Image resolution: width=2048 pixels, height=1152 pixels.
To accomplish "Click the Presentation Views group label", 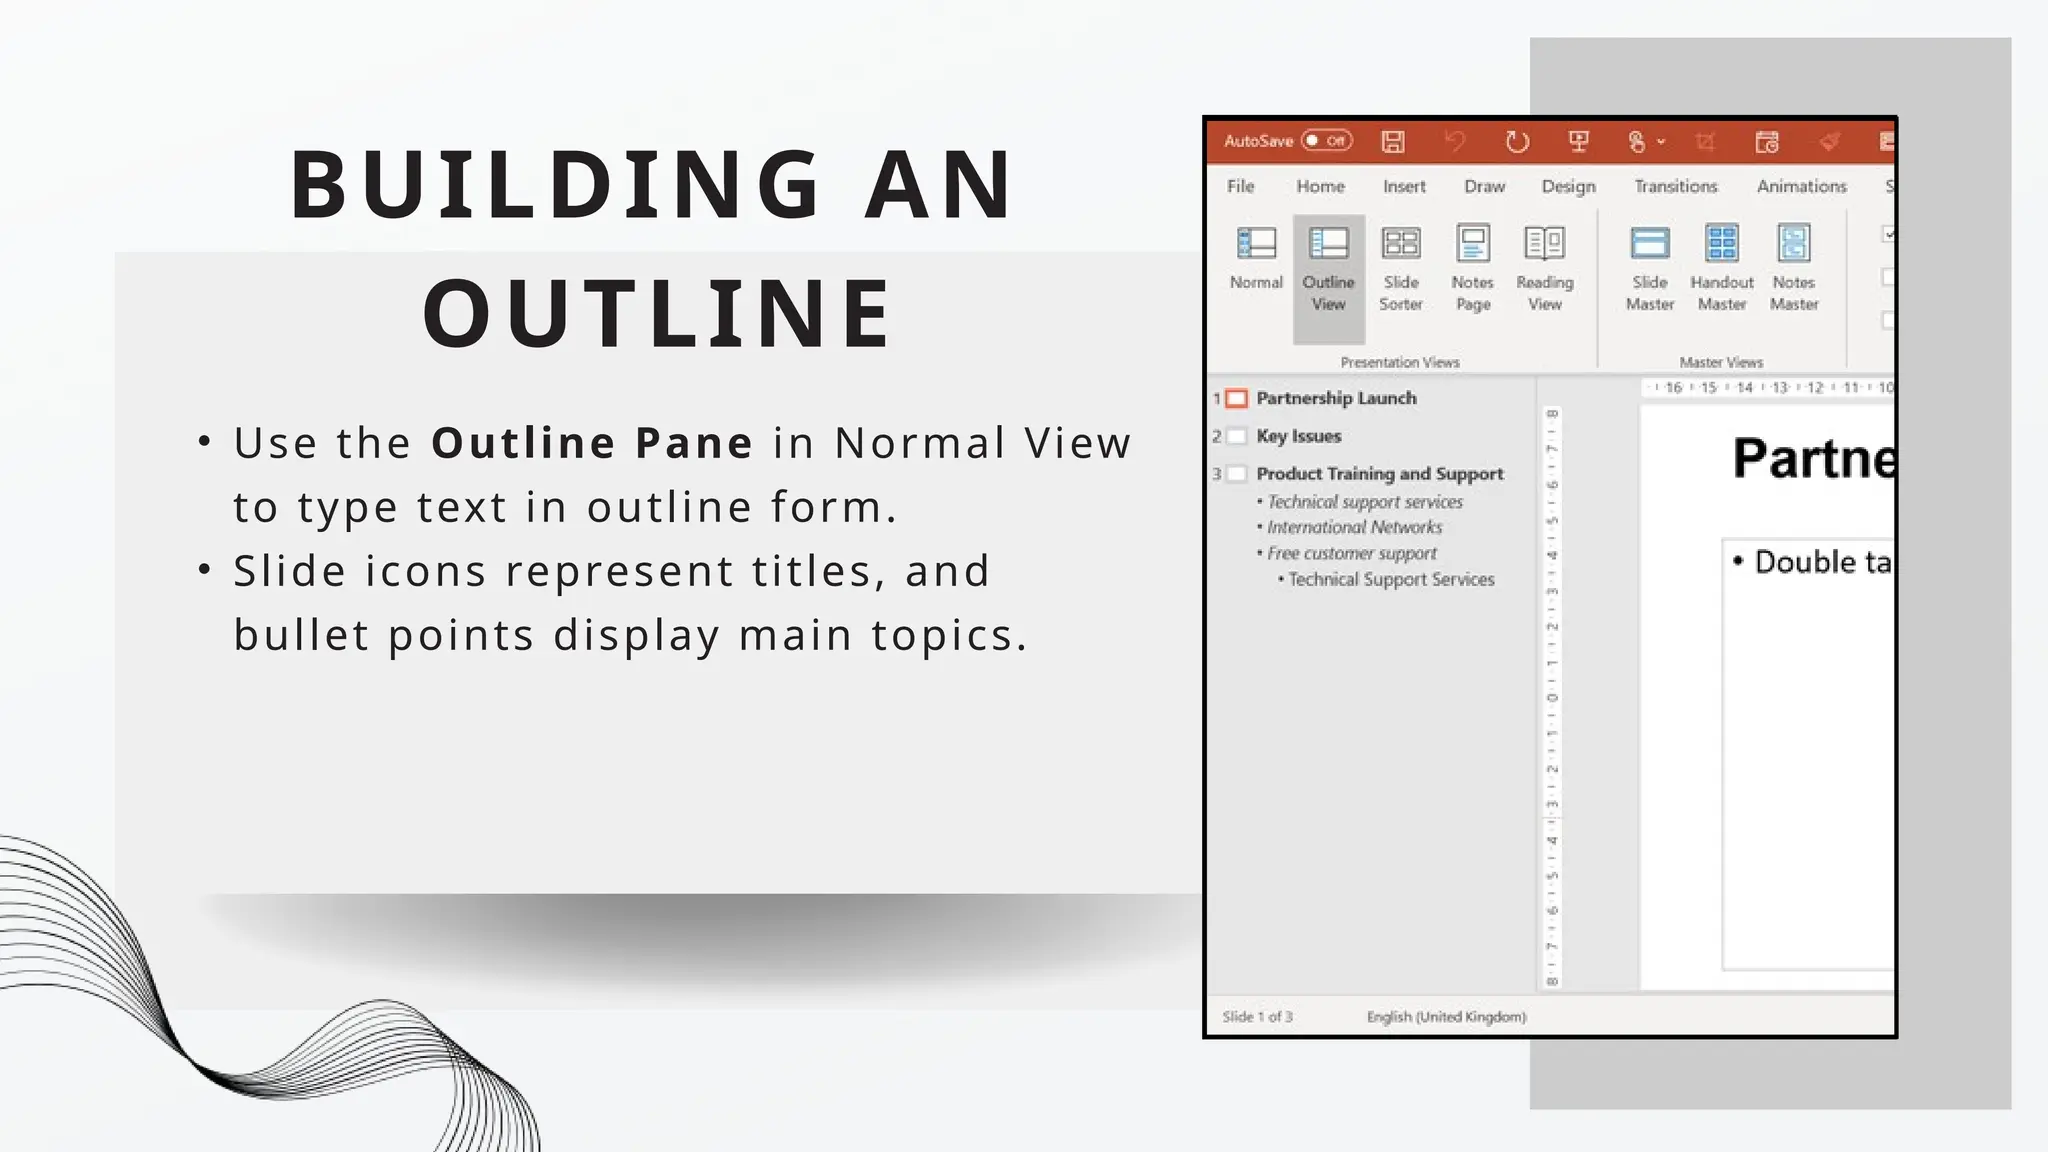I will pyautogui.click(x=1400, y=362).
